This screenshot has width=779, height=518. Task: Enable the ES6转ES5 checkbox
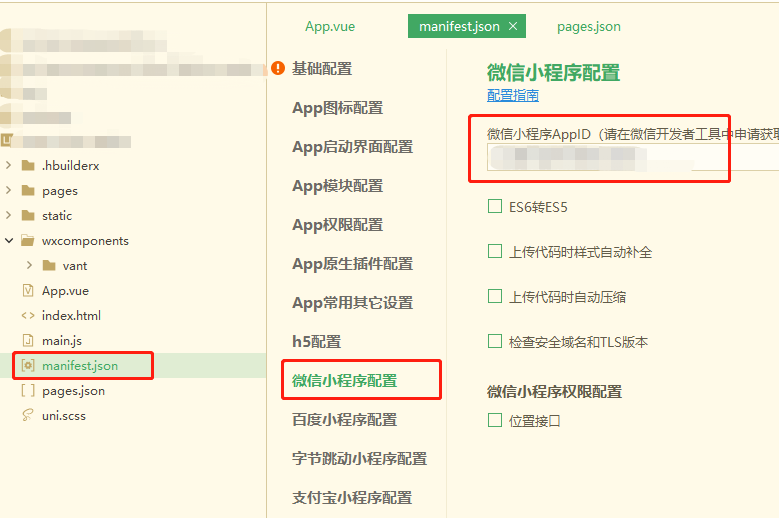point(495,206)
